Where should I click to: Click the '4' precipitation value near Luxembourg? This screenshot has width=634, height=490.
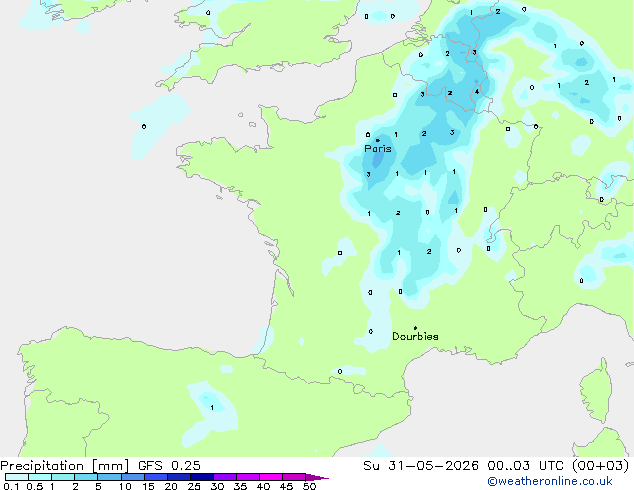tap(477, 92)
